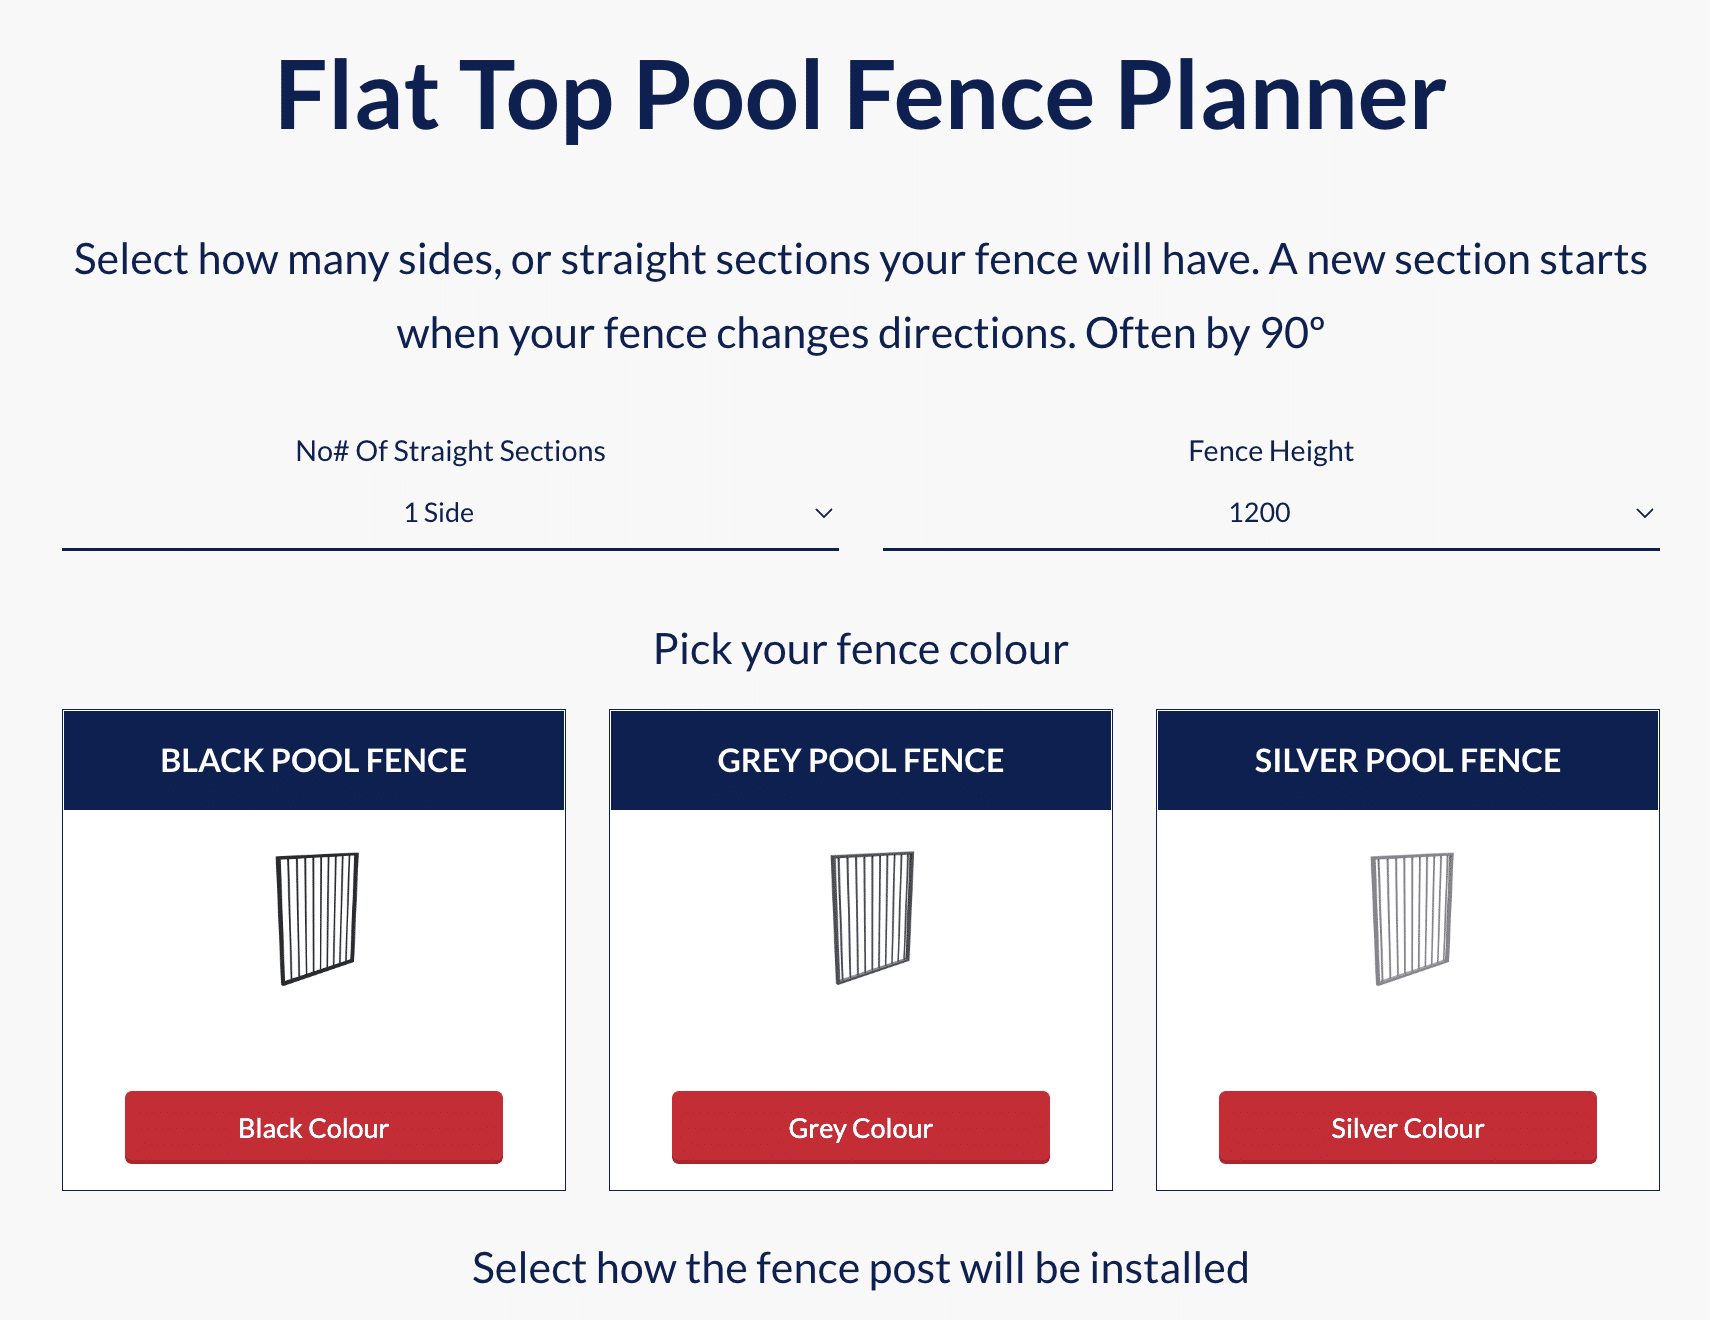Click the silver fence panel image
Screen dimensions: 1710x1320
click(1411, 918)
